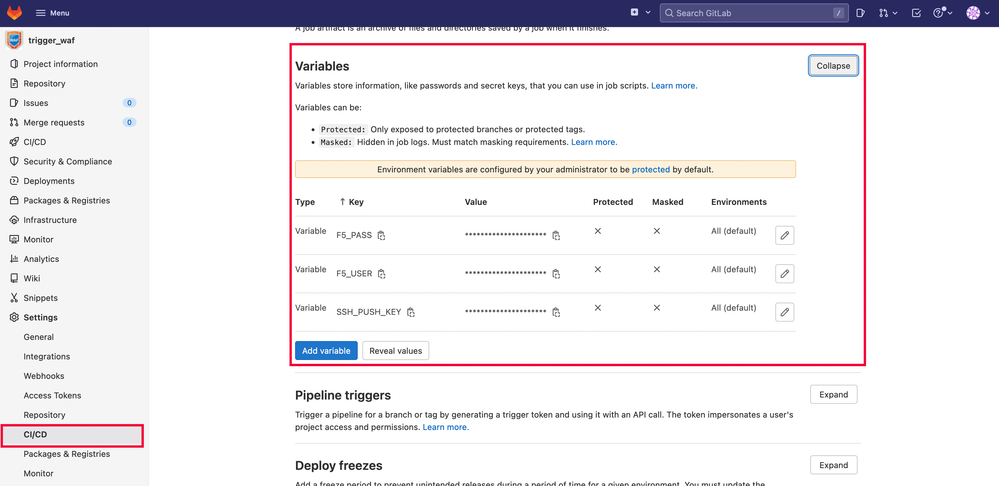Click the Add variable button
Image resolution: width=999 pixels, height=486 pixels.
(326, 351)
